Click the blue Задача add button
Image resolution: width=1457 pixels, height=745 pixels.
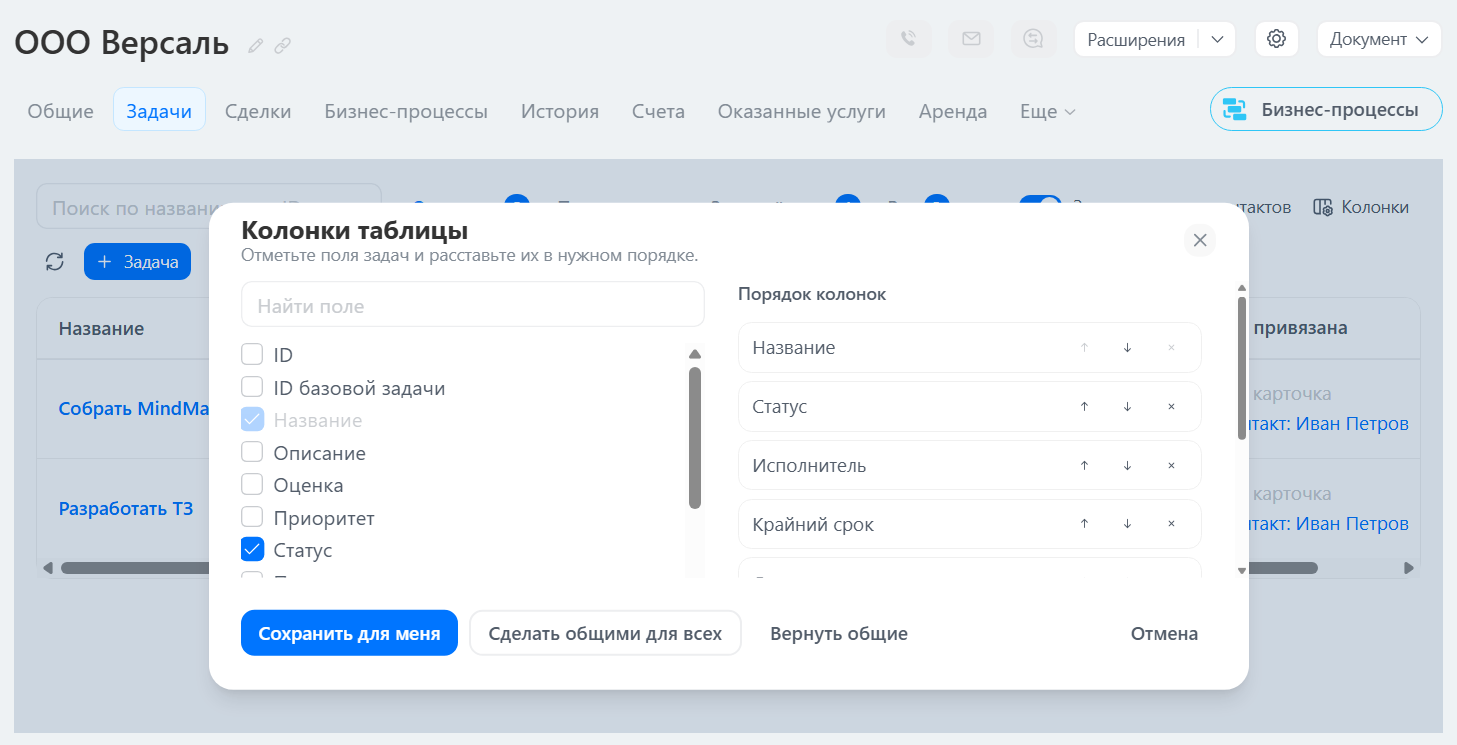click(137, 262)
